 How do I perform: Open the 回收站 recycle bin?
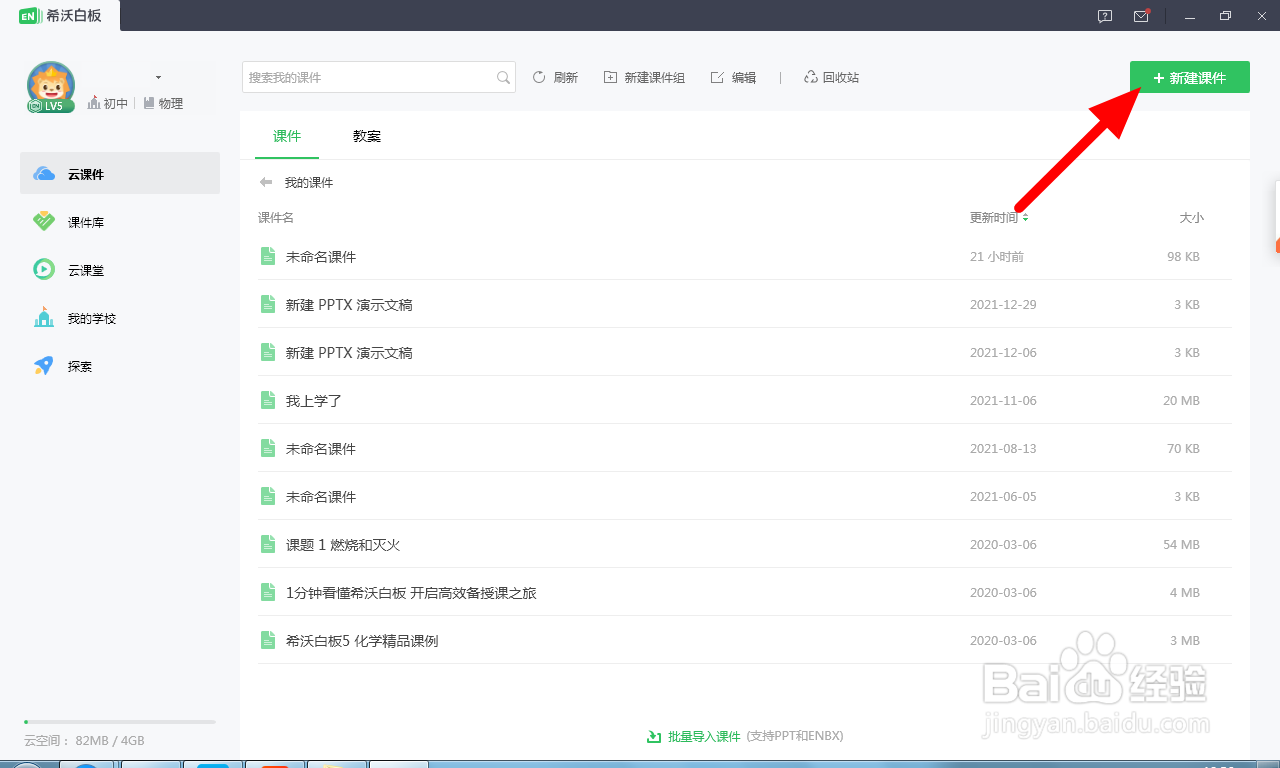coord(831,77)
